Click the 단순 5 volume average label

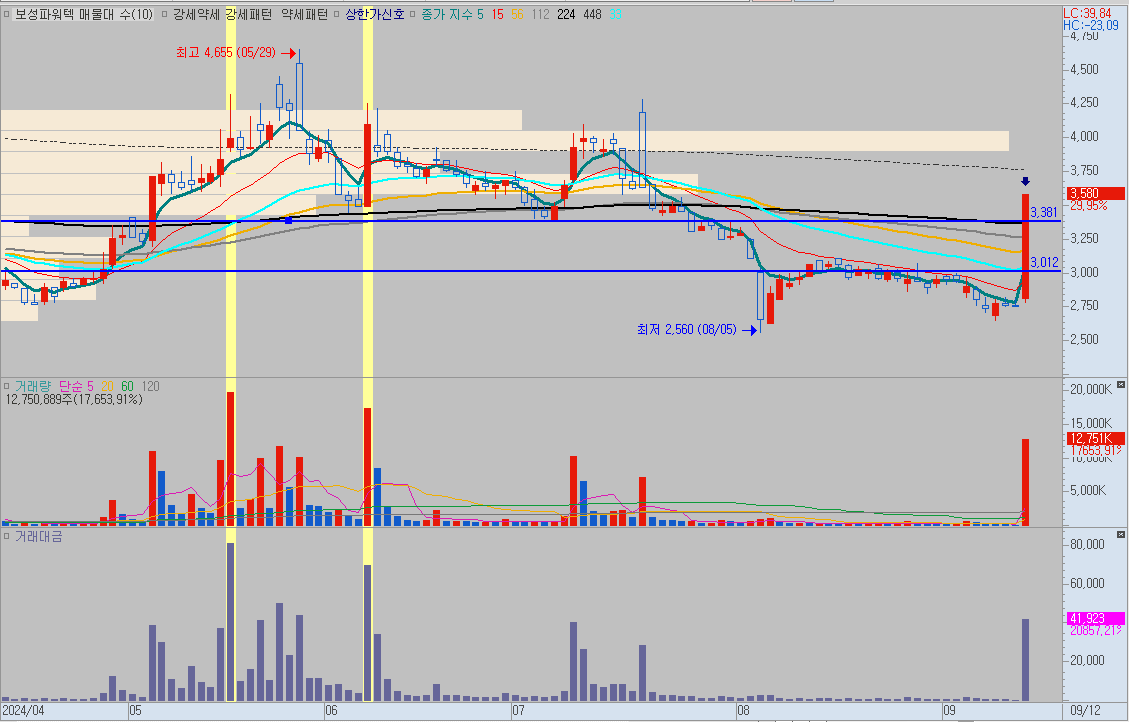point(76,387)
